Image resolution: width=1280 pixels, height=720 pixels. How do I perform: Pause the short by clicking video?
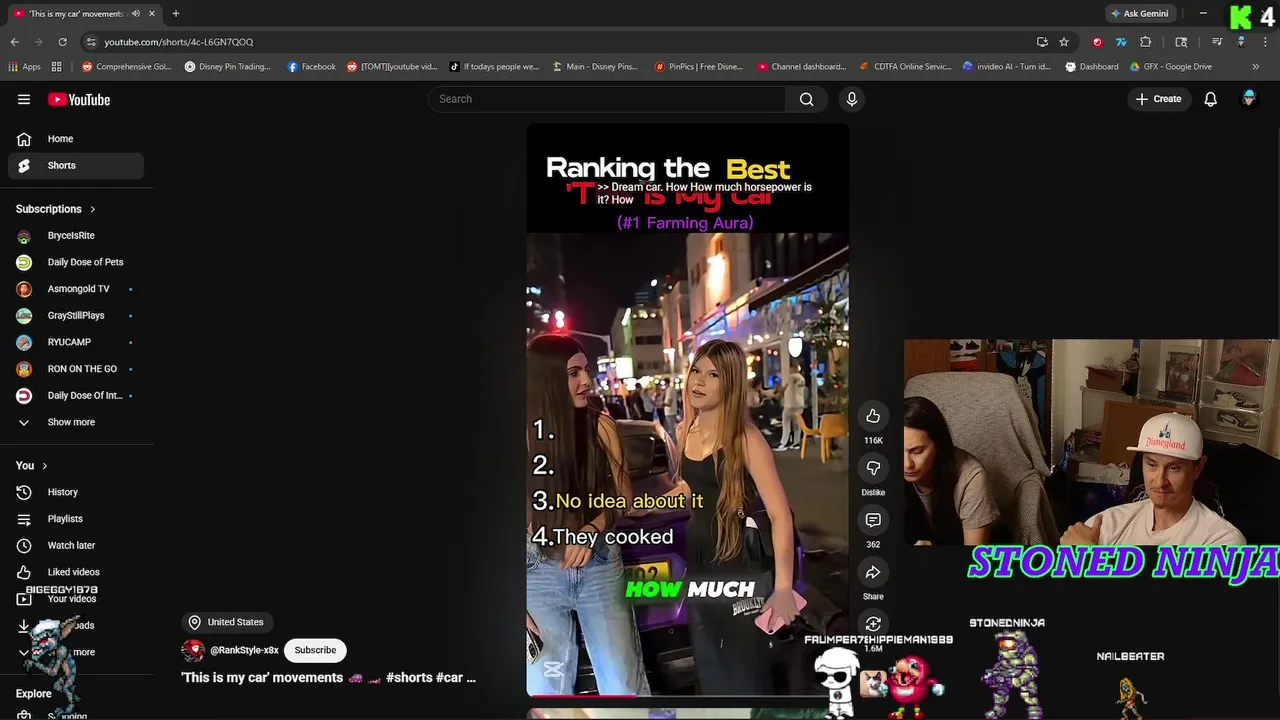pos(687,410)
